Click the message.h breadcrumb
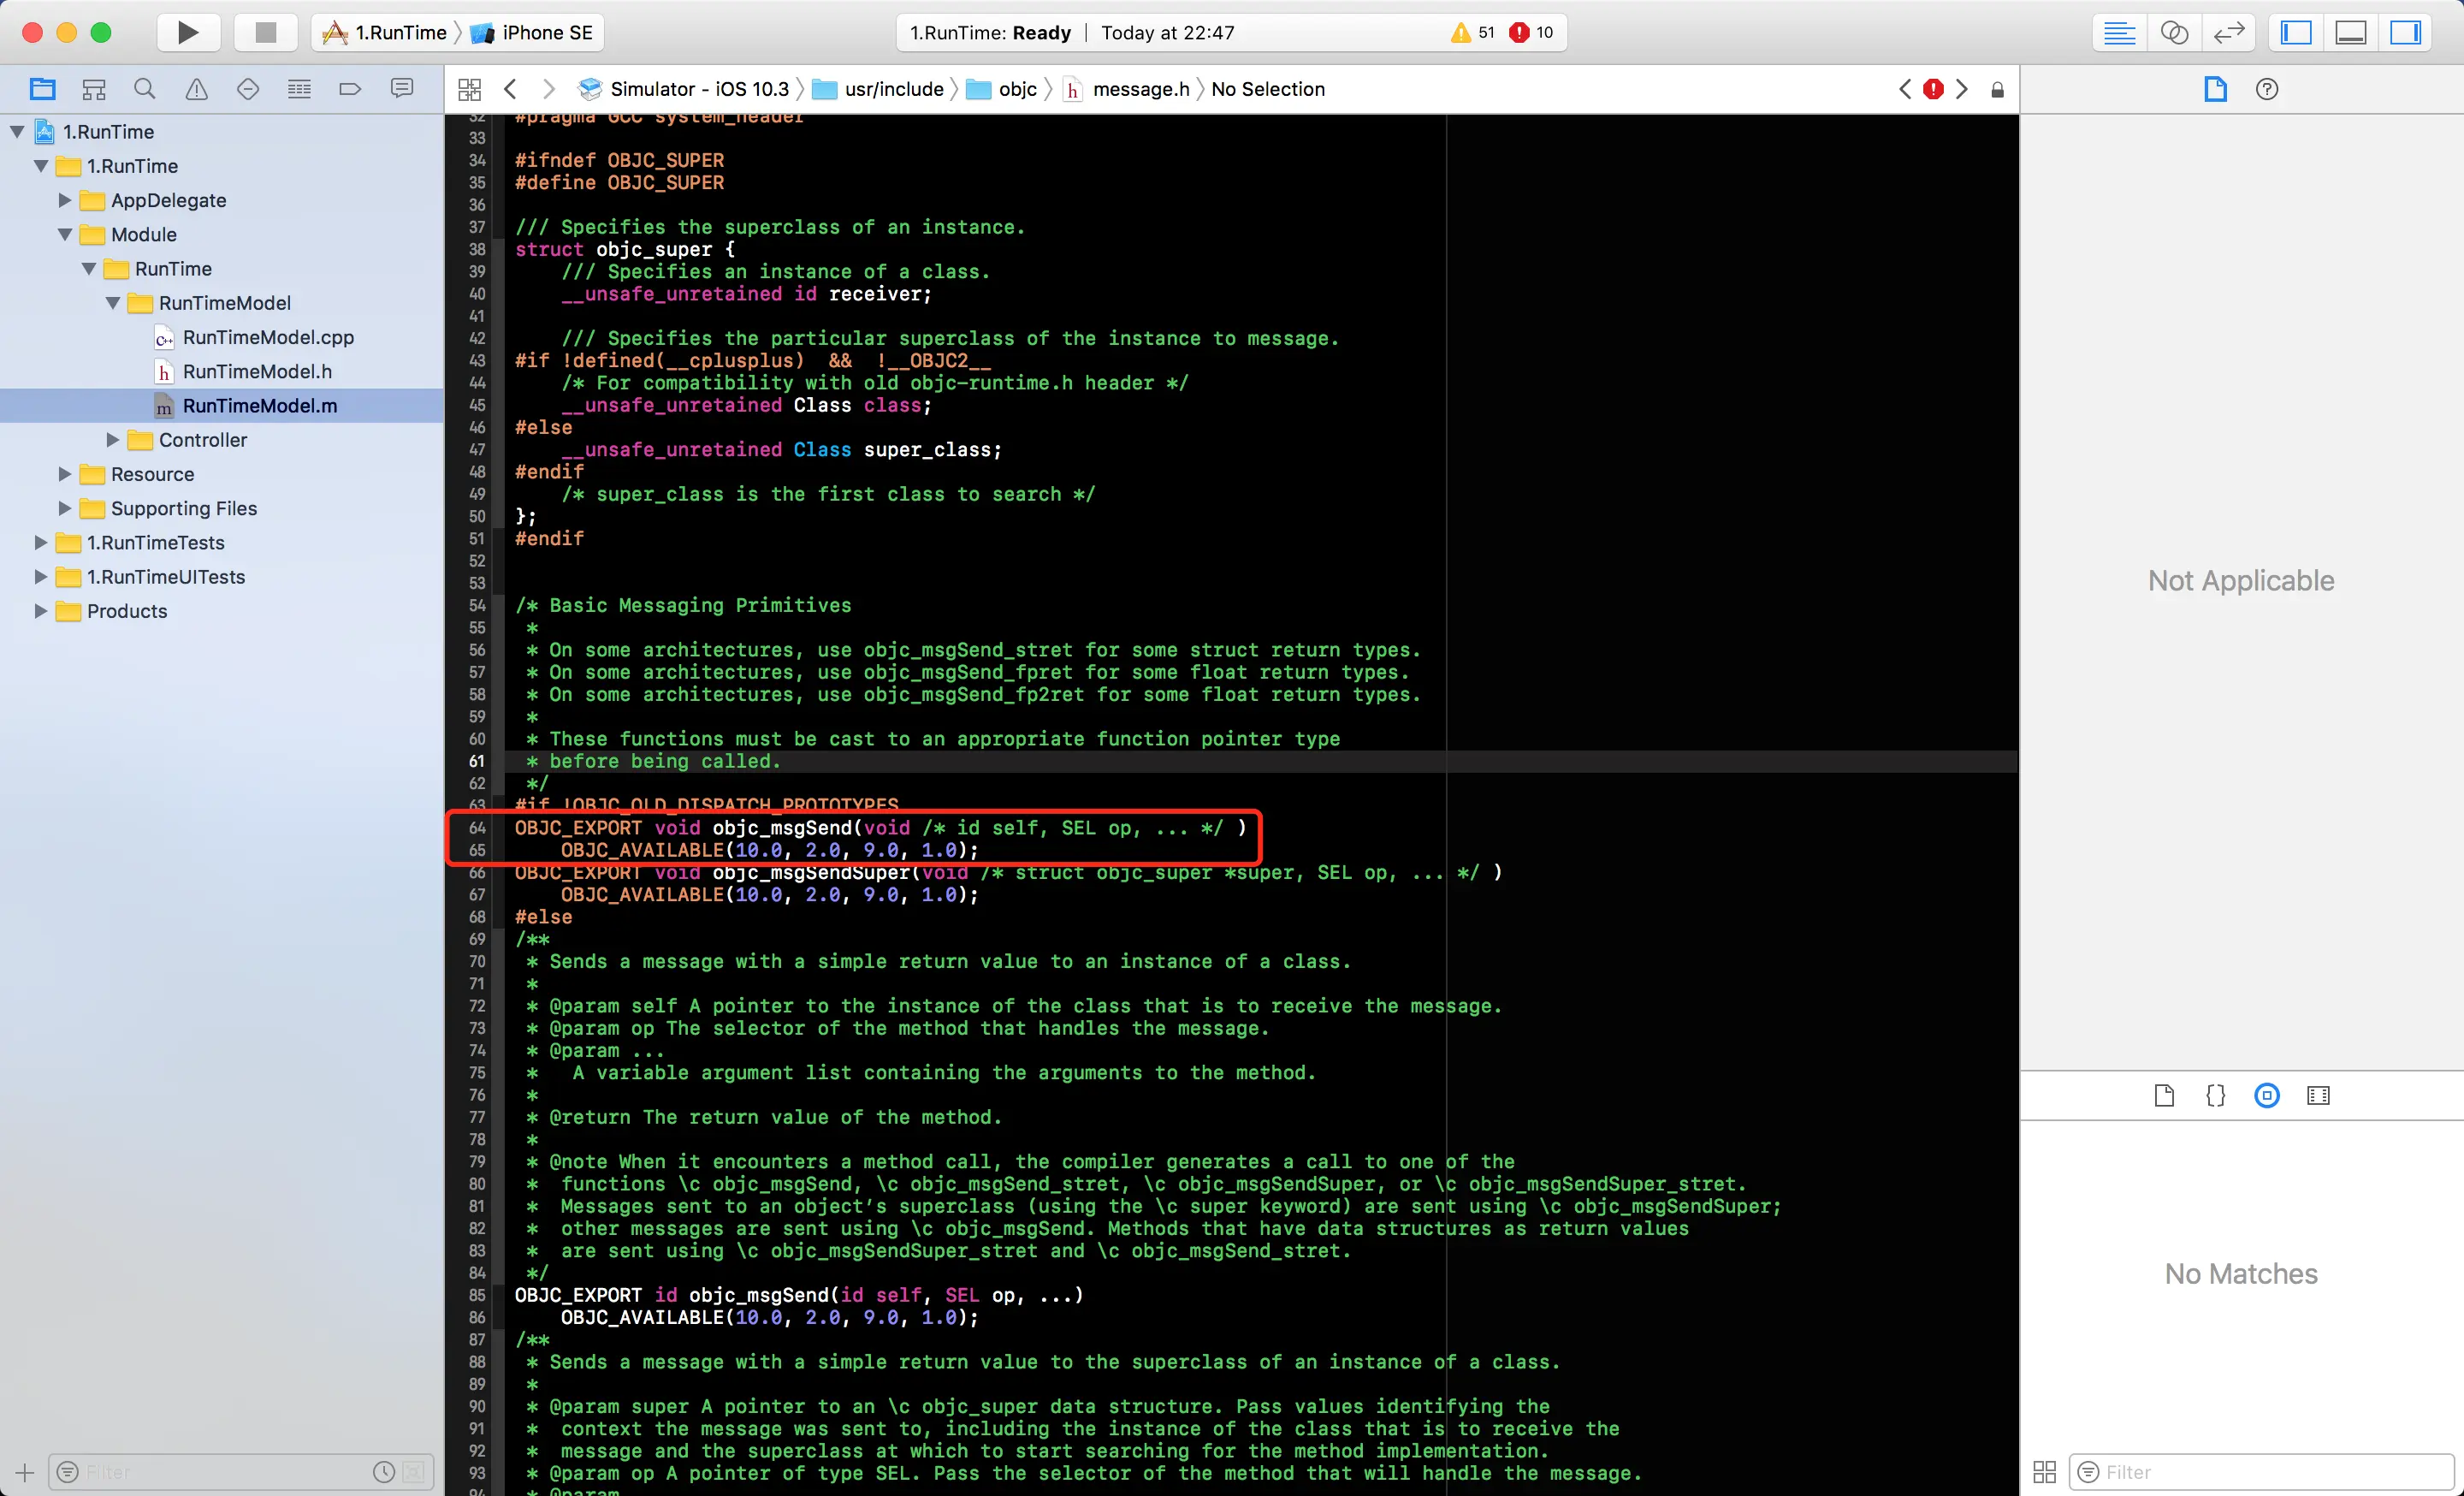The image size is (2464, 1496). point(1127,89)
